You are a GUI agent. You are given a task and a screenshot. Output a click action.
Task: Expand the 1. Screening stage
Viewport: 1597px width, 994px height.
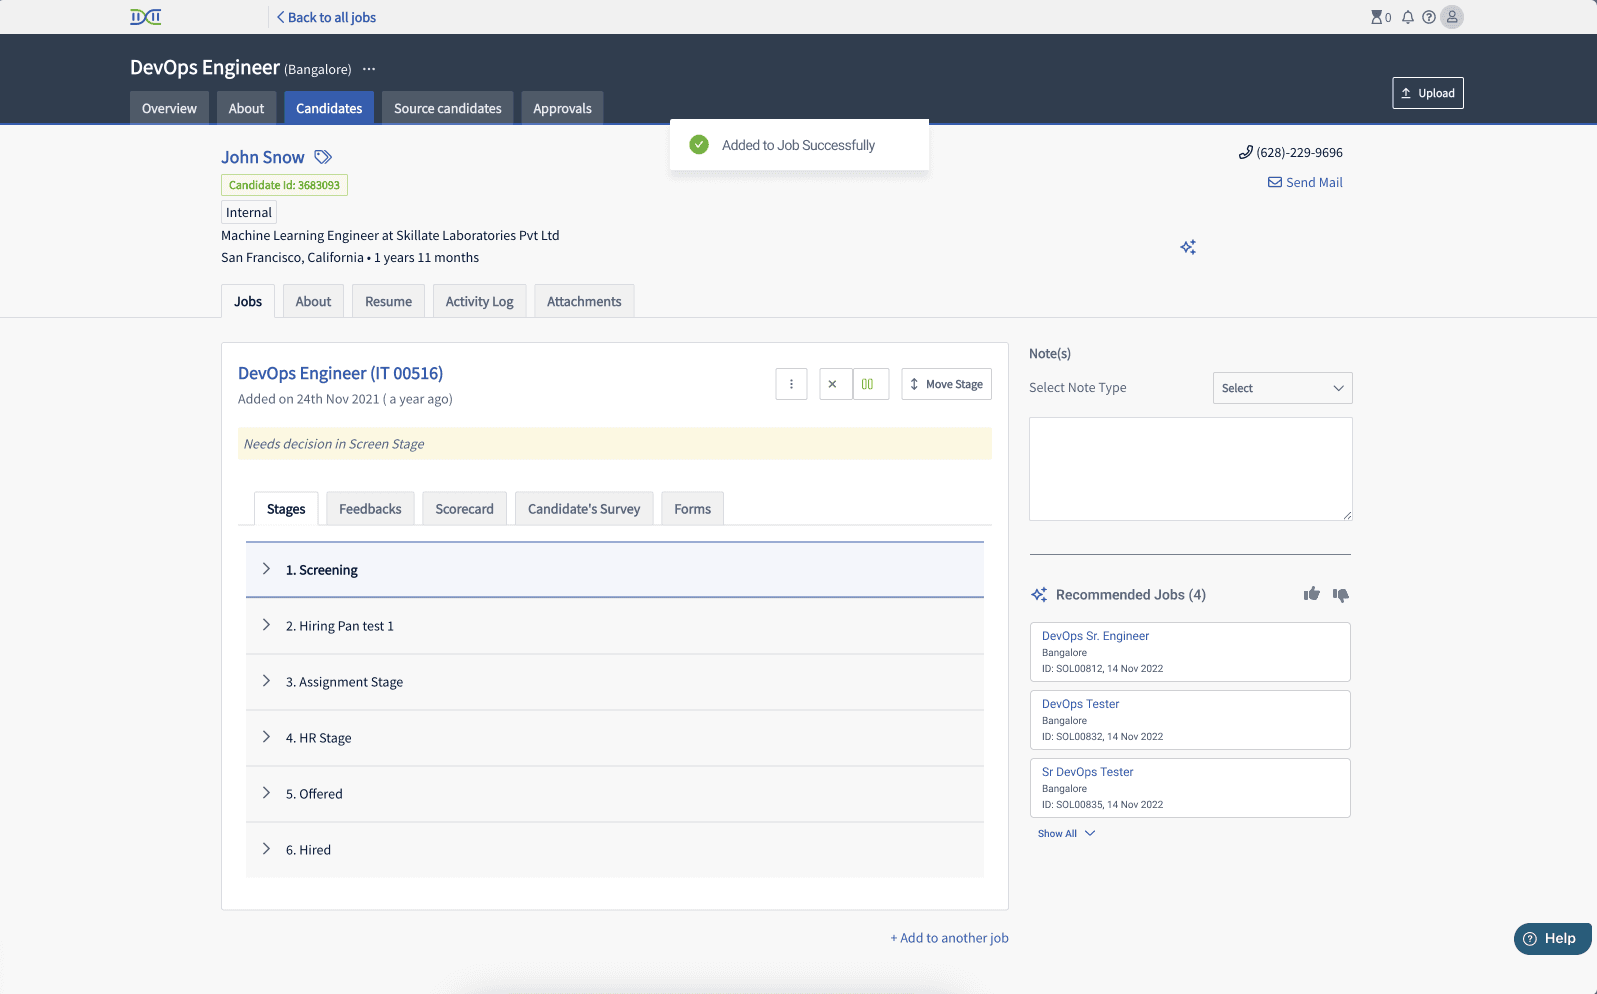(615, 570)
